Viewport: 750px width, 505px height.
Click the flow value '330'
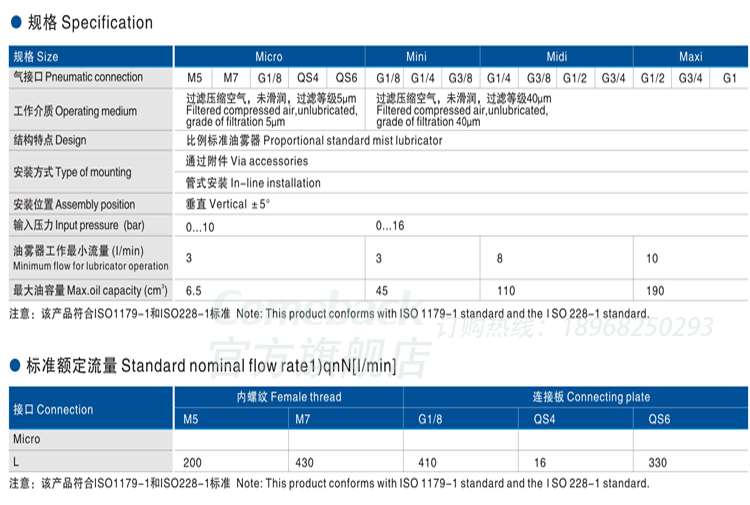[658, 462]
